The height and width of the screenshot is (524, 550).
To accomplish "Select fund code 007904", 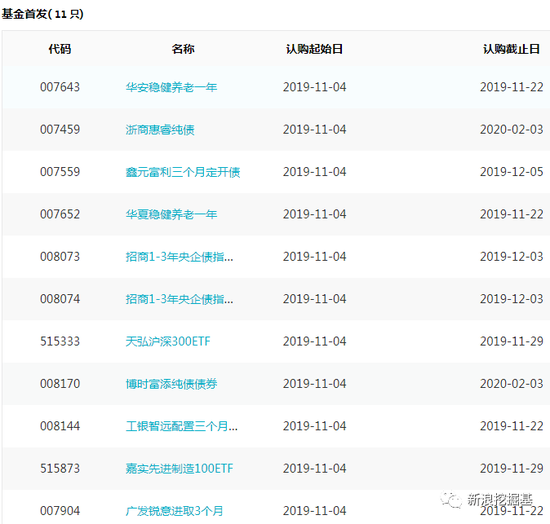I will click(x=60, y=511).
